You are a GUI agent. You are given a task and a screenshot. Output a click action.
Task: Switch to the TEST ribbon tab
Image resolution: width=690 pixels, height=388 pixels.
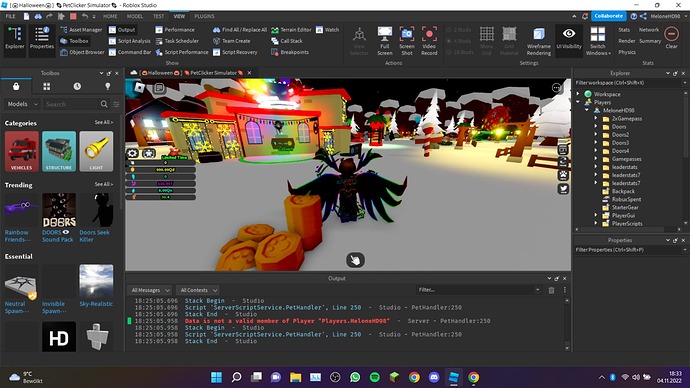pyautogui.click(x=158, y=16)
